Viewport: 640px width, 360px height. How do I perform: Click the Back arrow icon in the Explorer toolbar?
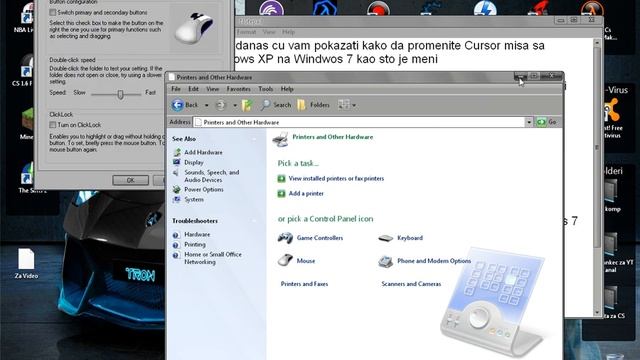177,105
